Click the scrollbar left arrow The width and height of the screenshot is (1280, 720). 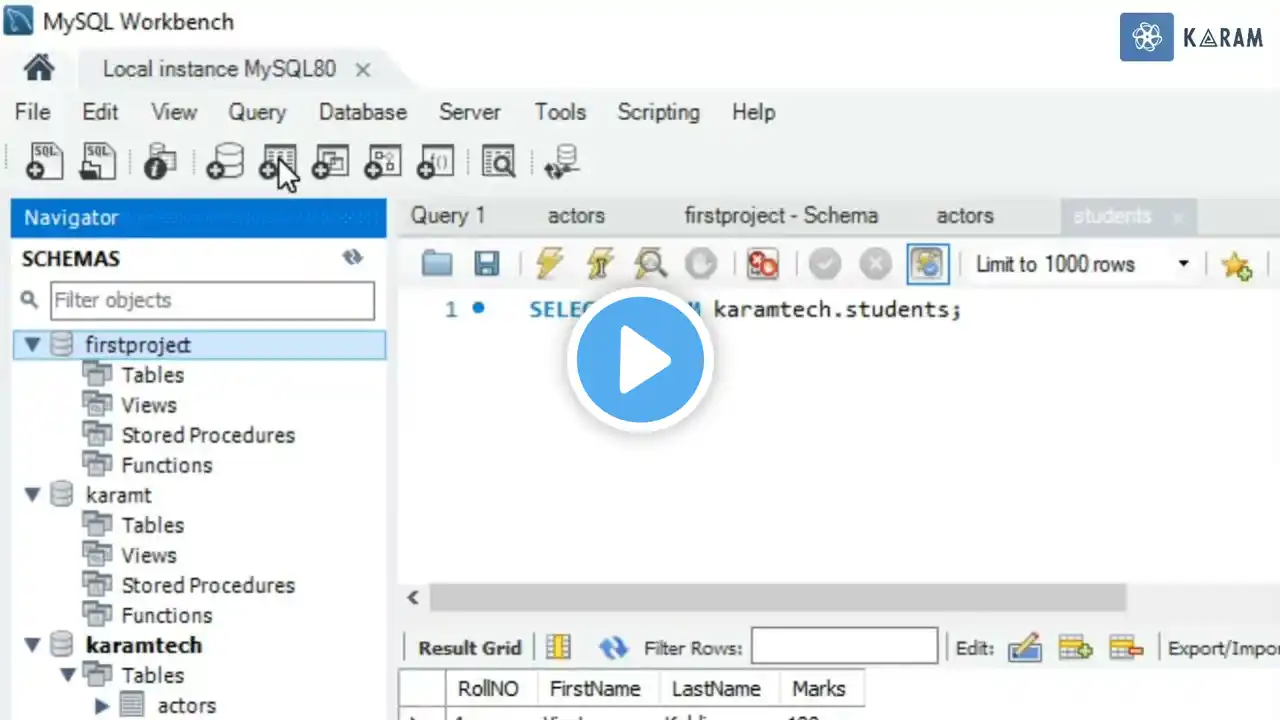pos(413,598)
